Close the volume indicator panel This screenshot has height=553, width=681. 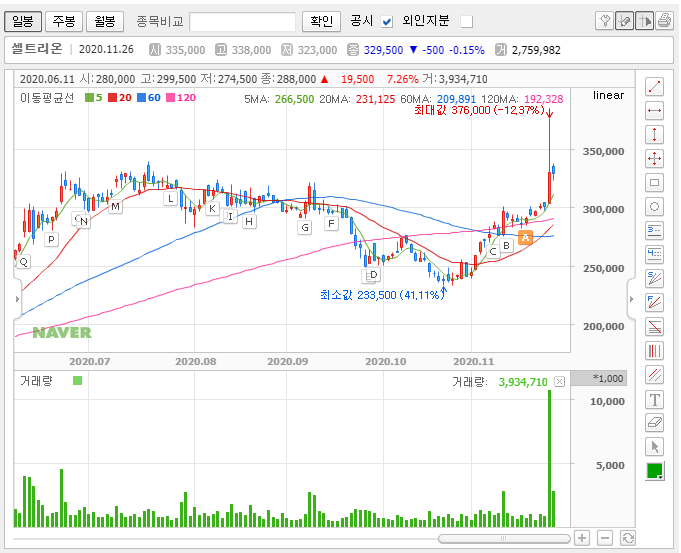click(559, 382)
